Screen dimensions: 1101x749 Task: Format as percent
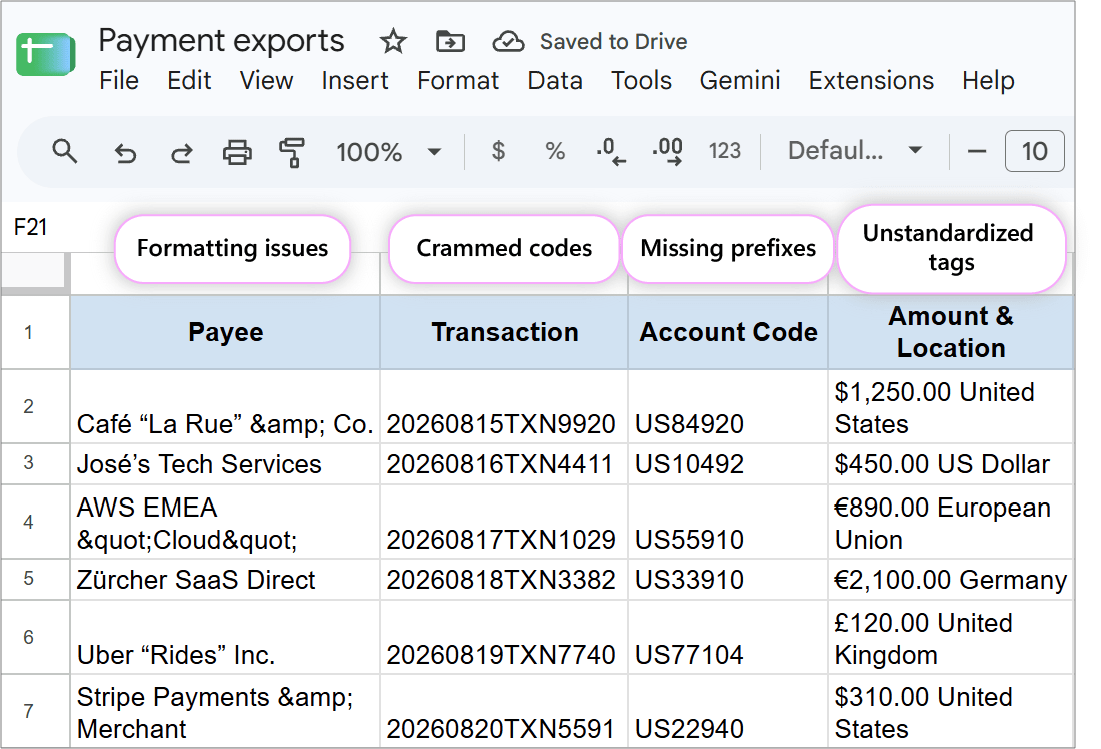[555, 151]
